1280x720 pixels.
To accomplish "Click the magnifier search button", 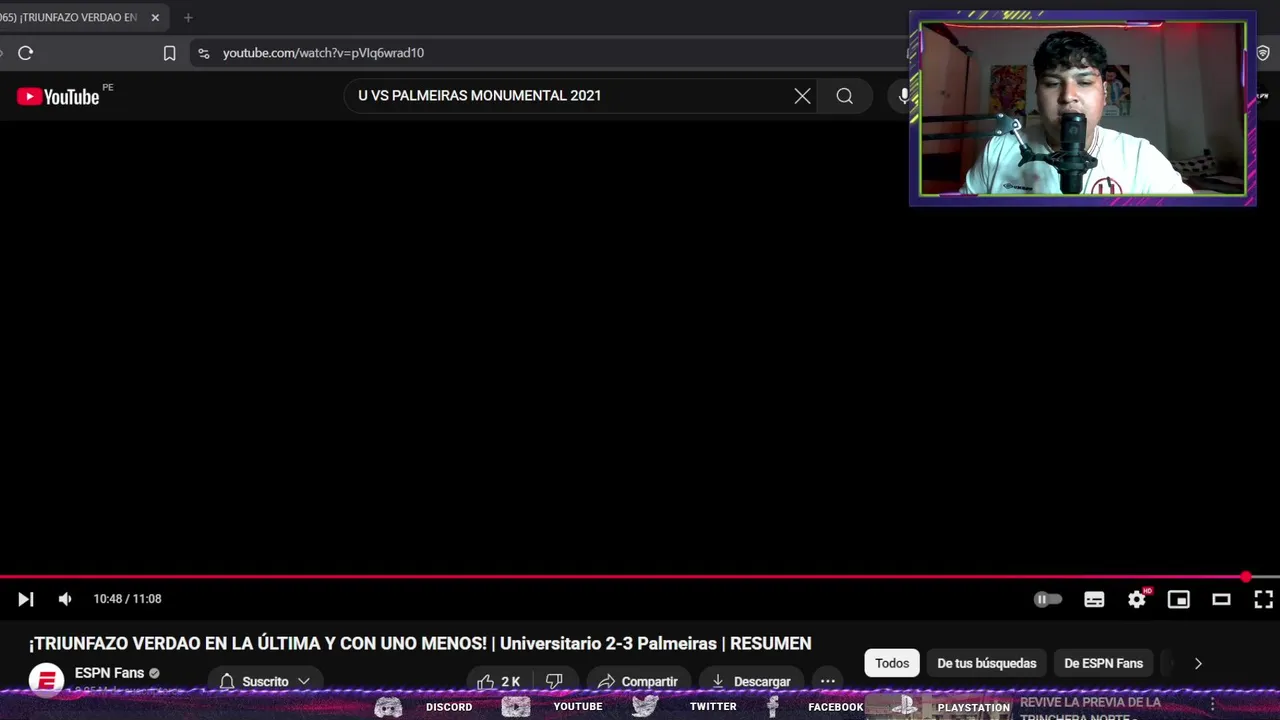I will tap(845, 96).
